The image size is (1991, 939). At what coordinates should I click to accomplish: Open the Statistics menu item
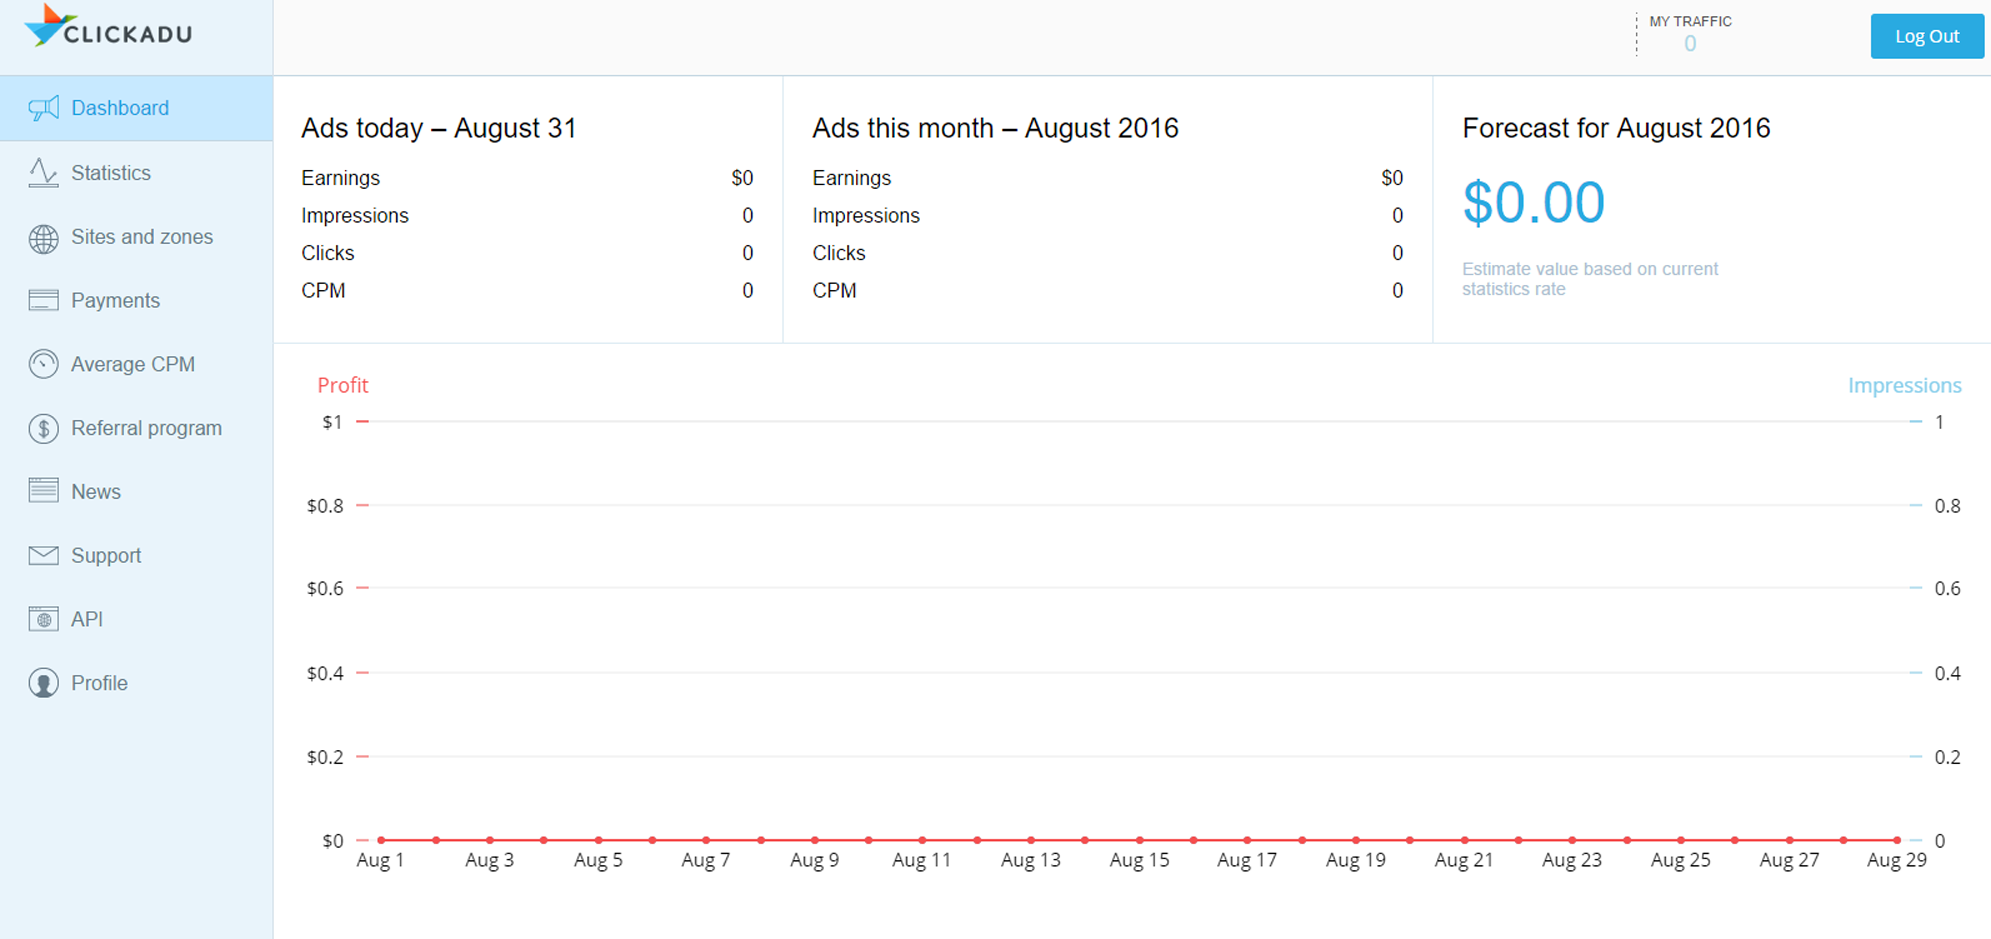[x=111, y=173]
